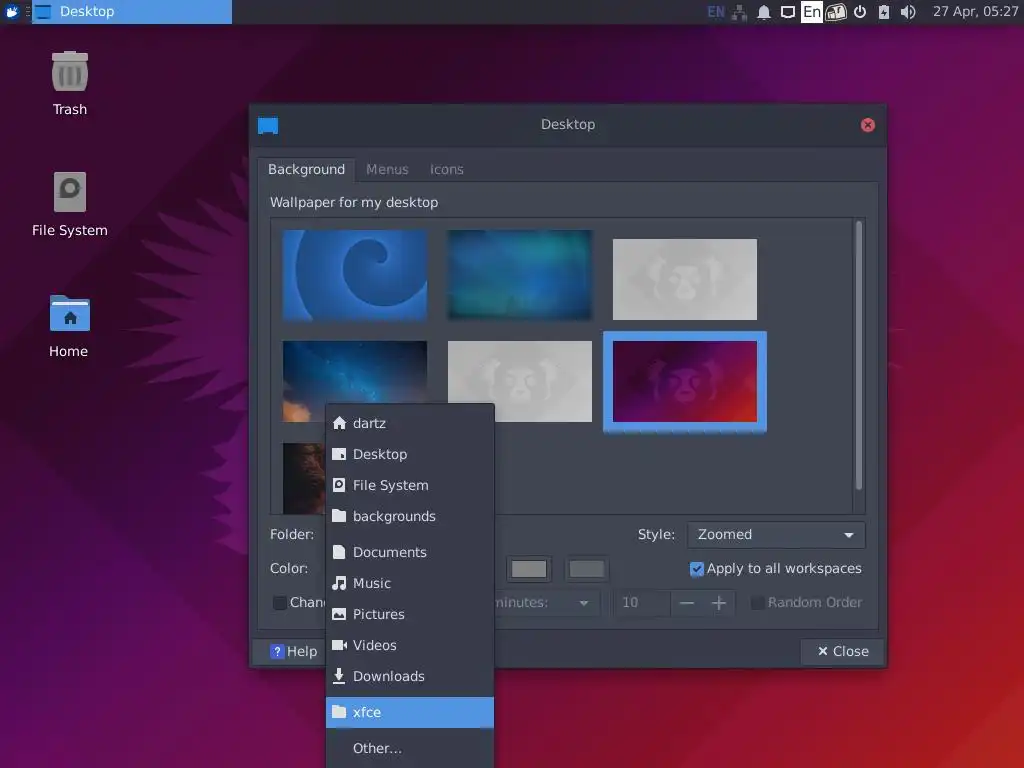The width and height of the screenshot is (1024, 768).
Task: Click the power manager tray icon
Action: click(860, 12)
